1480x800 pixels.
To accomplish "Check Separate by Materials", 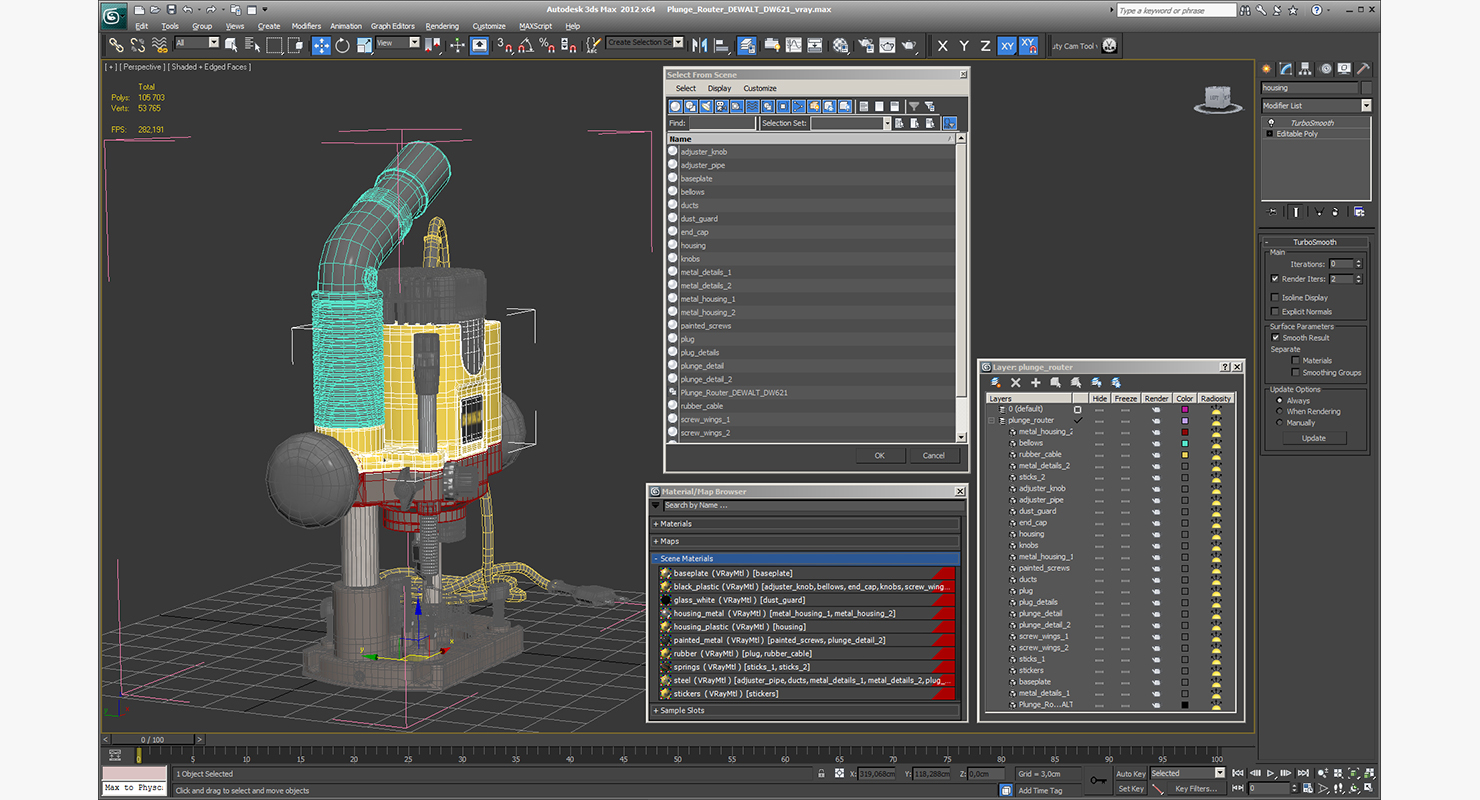I will [1296, 360].
